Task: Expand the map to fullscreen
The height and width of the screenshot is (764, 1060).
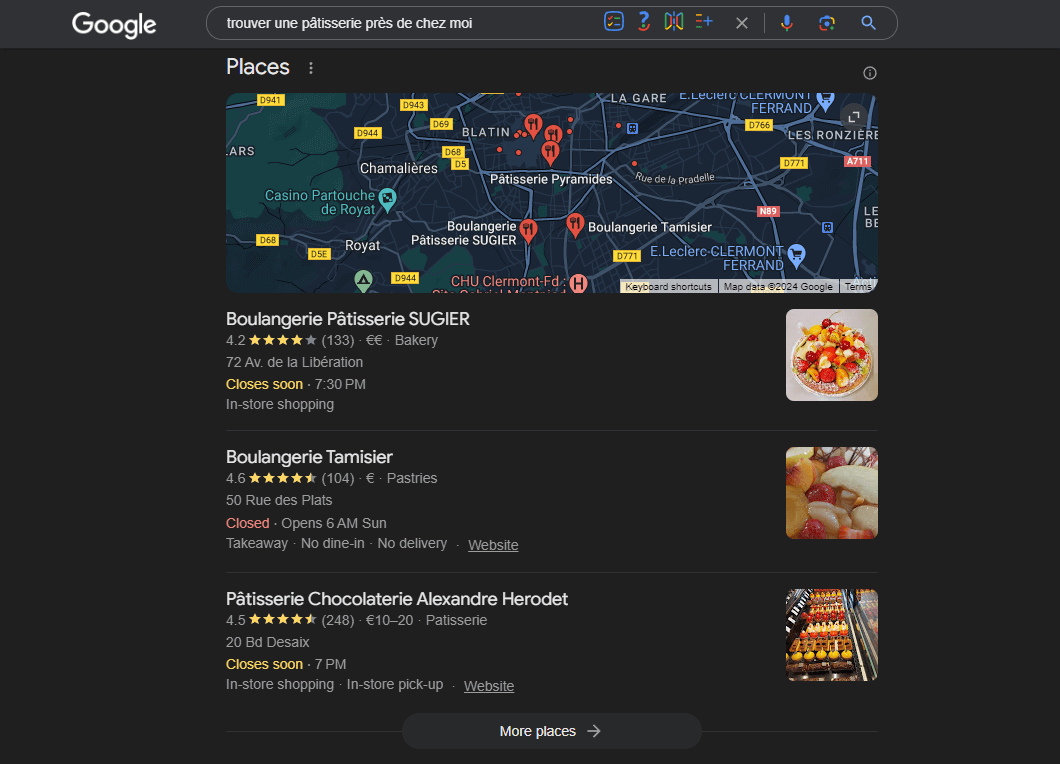Action: click(853, 117)
